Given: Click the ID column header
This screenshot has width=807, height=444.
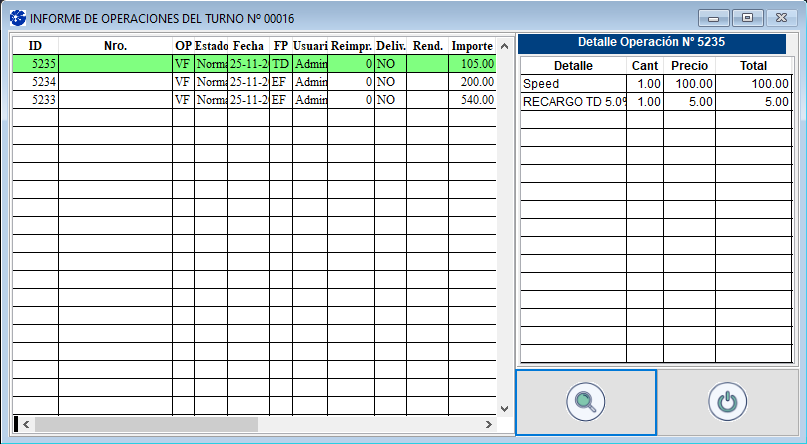Looking at the screenshot, I should tap(35, 46).
